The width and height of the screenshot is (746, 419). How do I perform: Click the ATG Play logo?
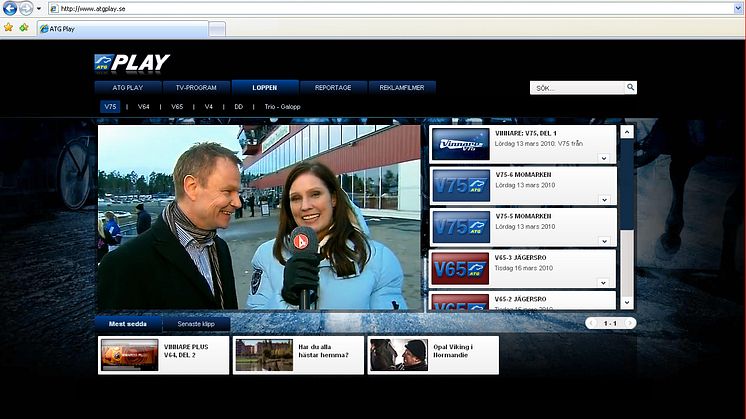coord(132,63)
